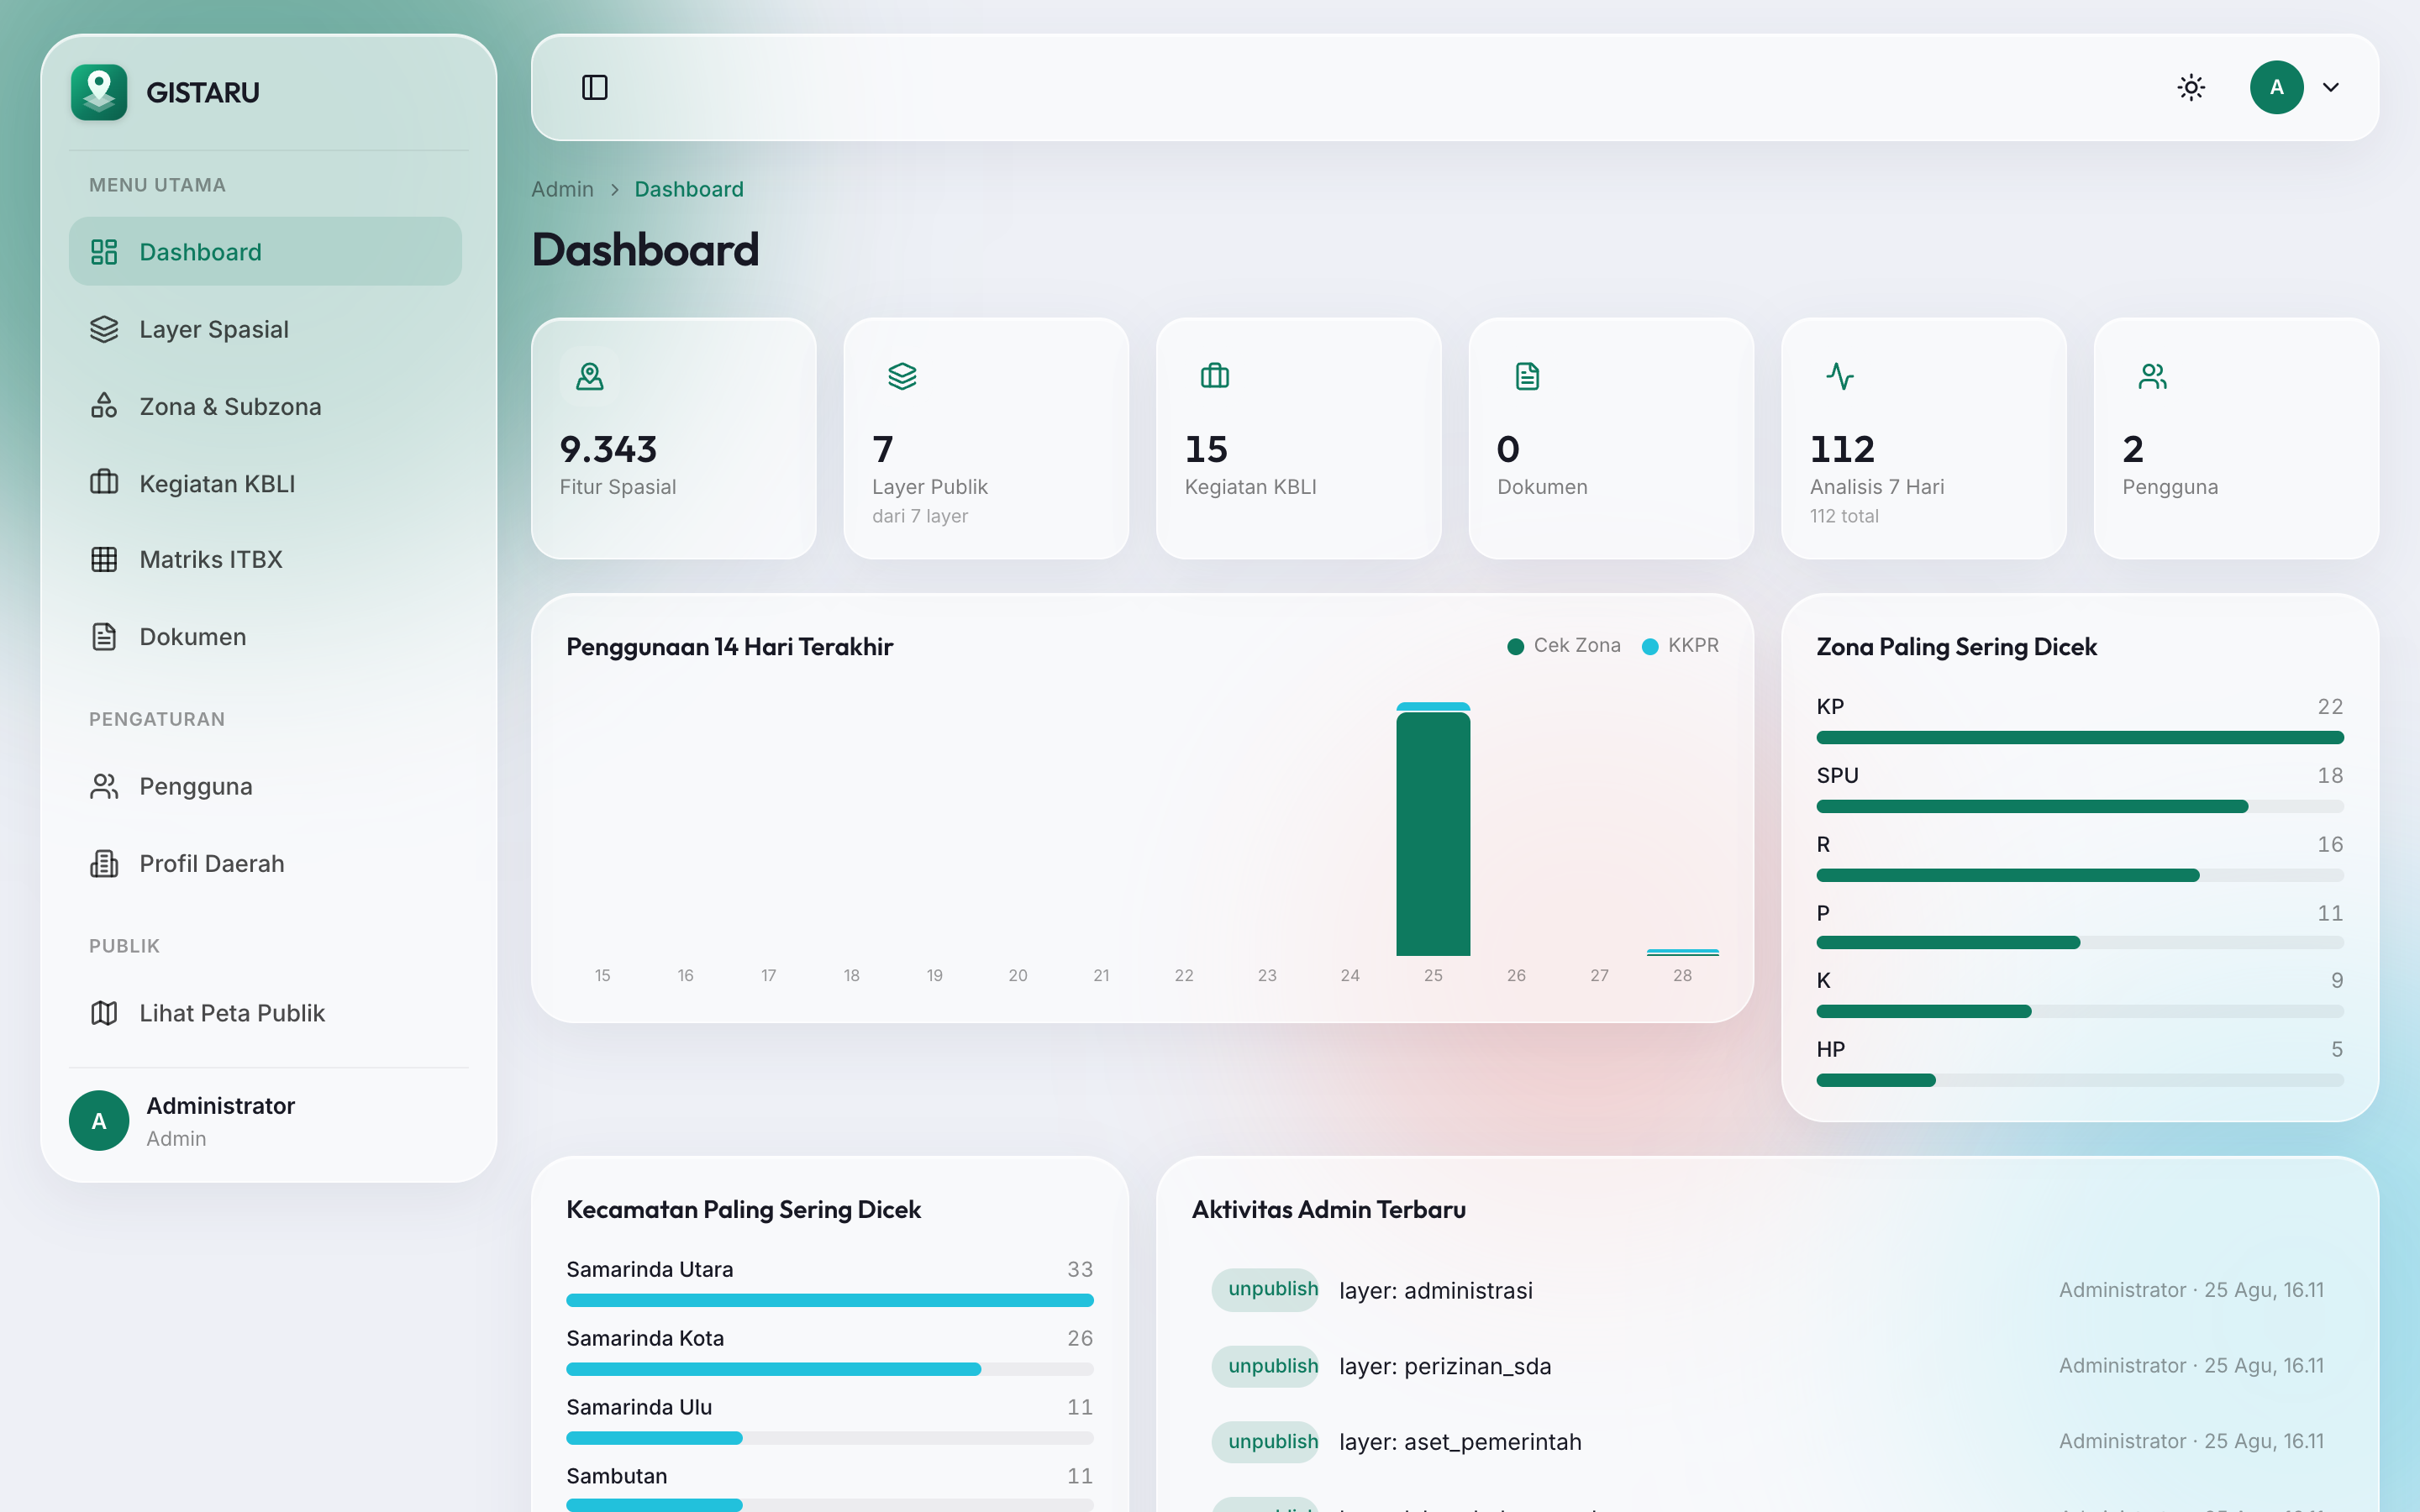2420x1512 pixels.
Task: Open the 9.343 Fitur Spasial card
Action: 674,438
